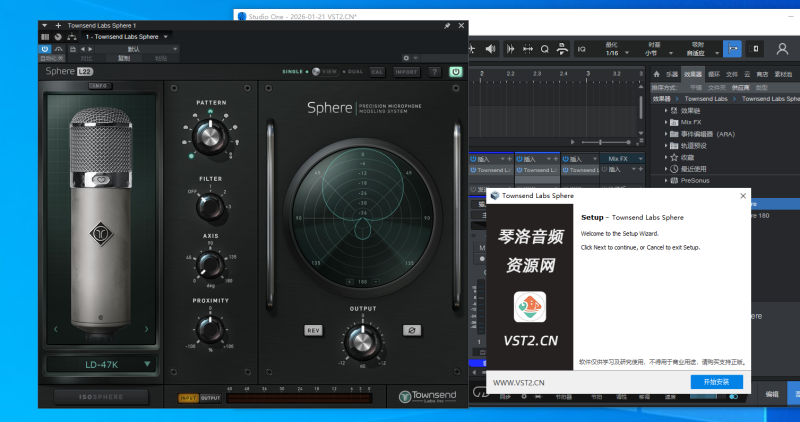Pin the plugin window with pushpin icon
The height and width of the screenshot is (422, 800).
click(446, 25)
